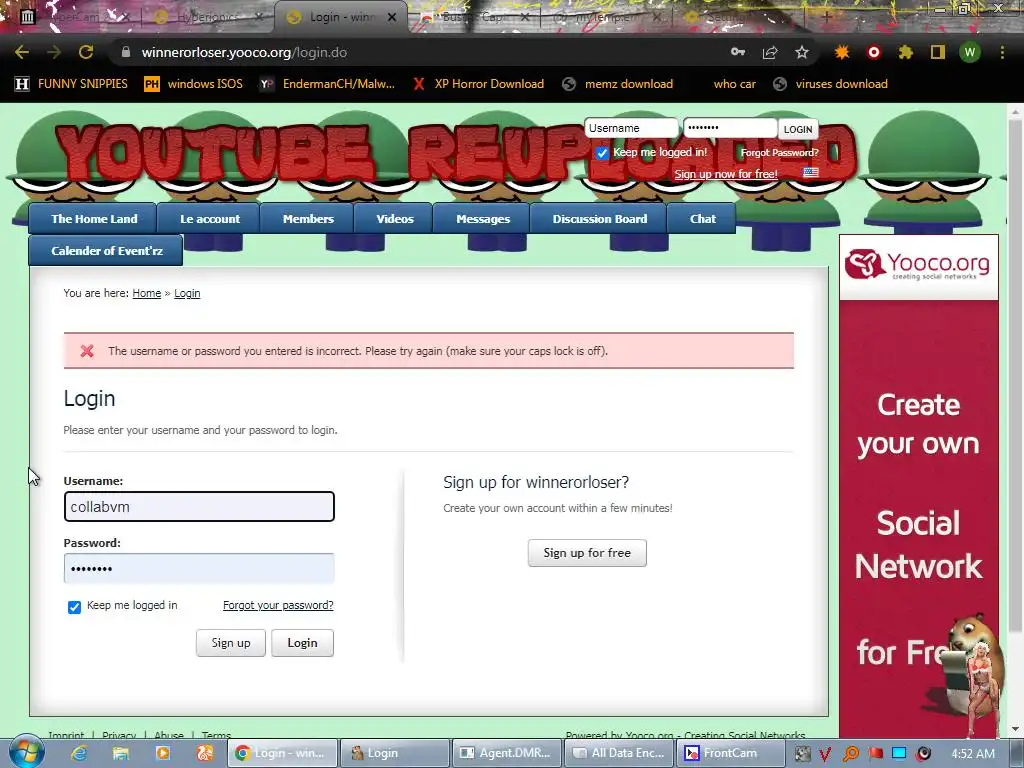Go back with the browser back arrow

click(x=22, y=52)
